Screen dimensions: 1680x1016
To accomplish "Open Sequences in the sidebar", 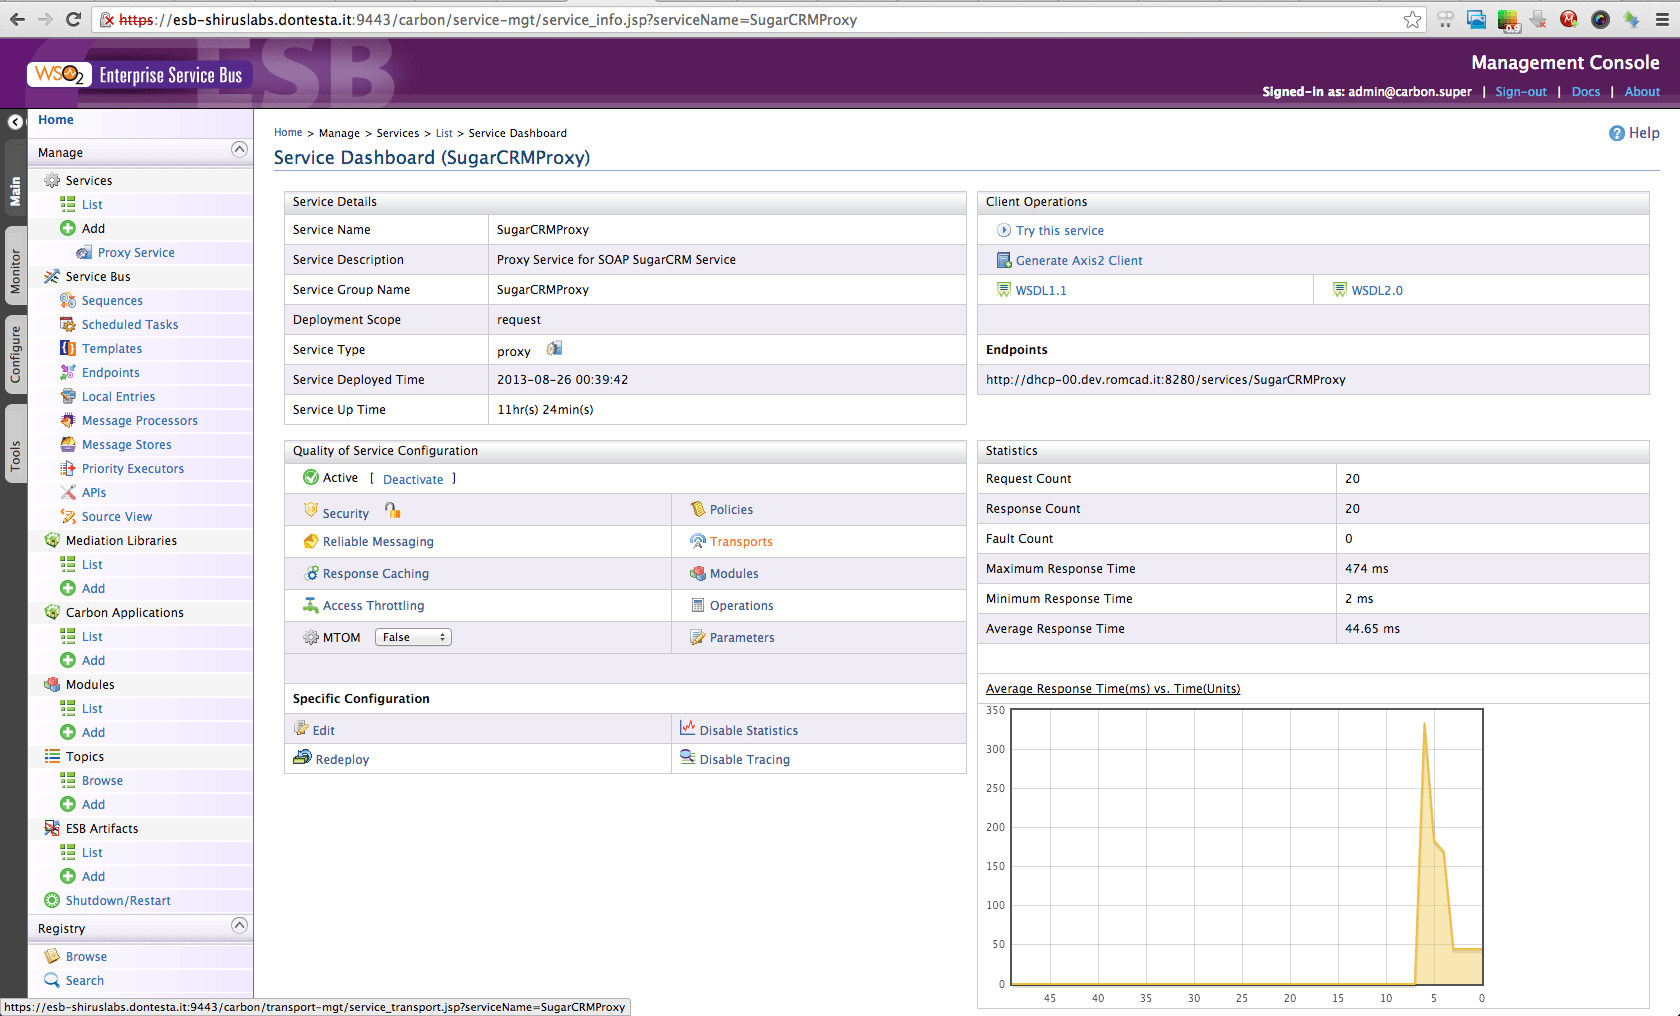I will tap(112, 300).
